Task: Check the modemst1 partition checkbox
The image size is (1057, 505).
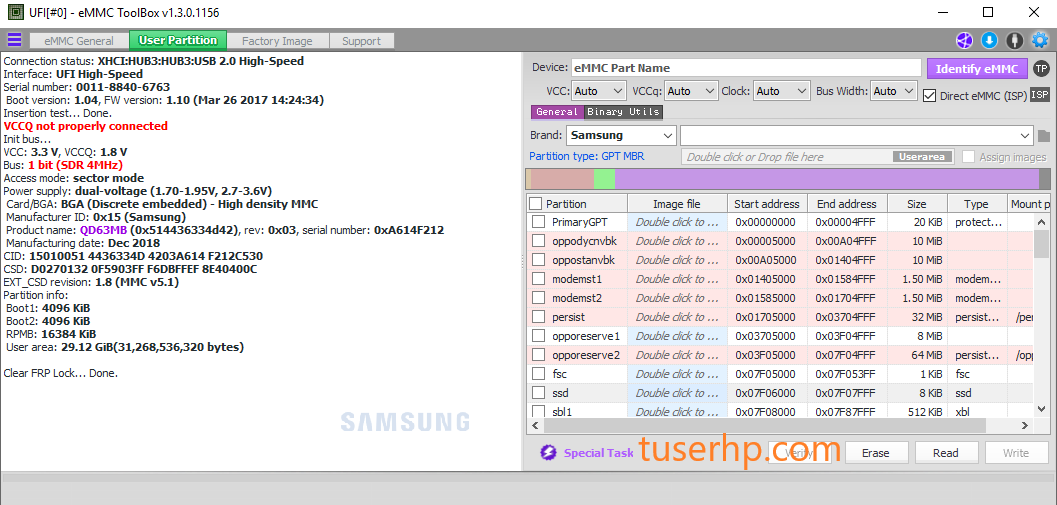Action: pos(539,278)
